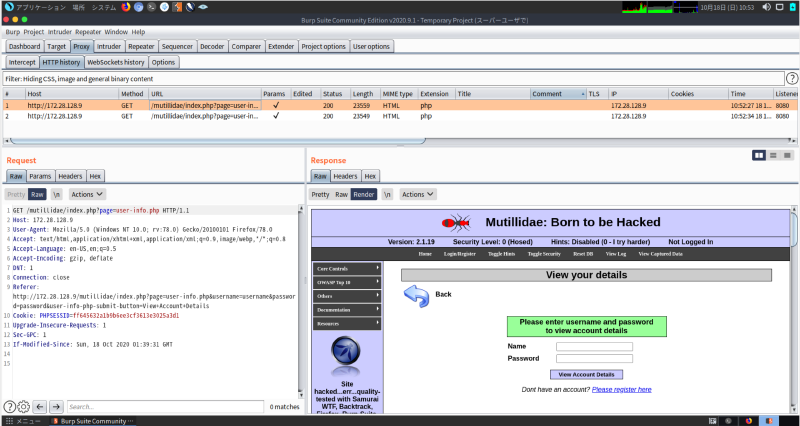Viewport: 800px width, 426px height.
Task: Select the combined tabbed layout icon
Action: [x=787, y=155]
